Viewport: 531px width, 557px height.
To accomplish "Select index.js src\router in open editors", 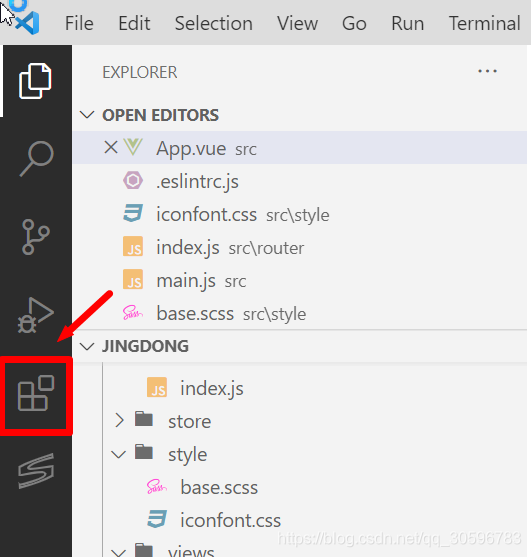I will pyautogui.click(x=299, y=247).
